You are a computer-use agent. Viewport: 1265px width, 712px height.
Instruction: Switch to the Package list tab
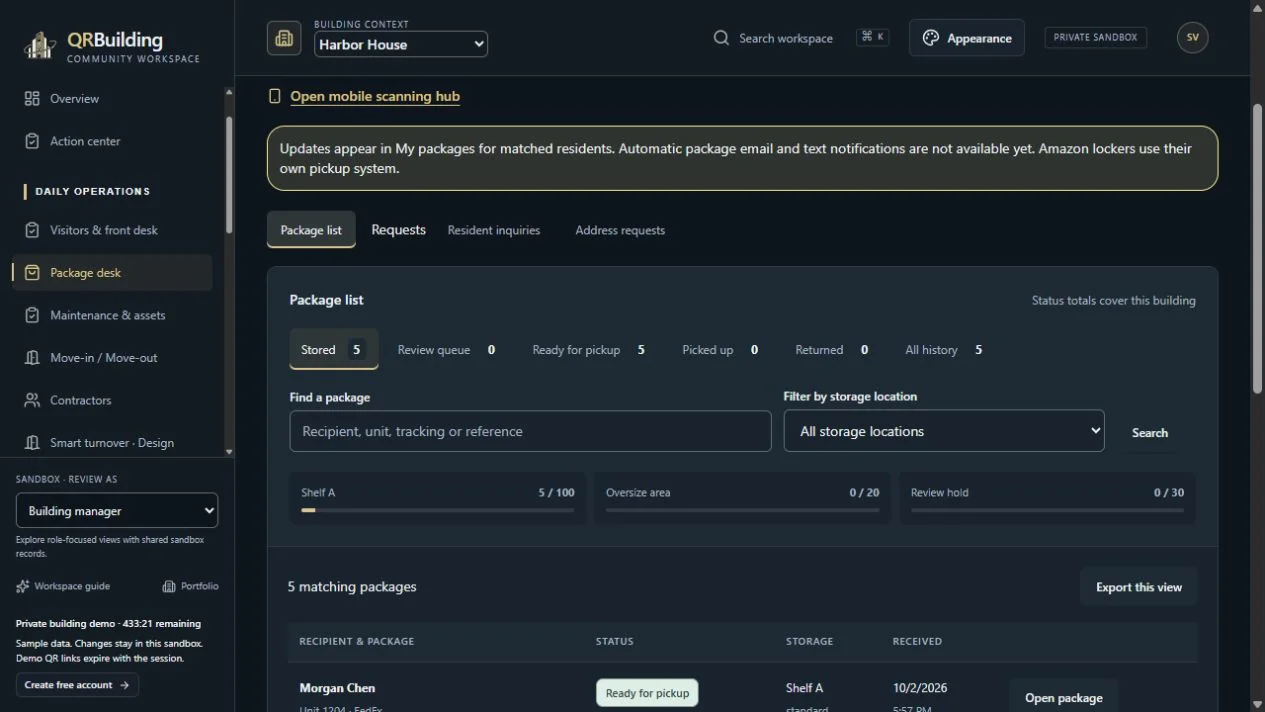[311, 230]
